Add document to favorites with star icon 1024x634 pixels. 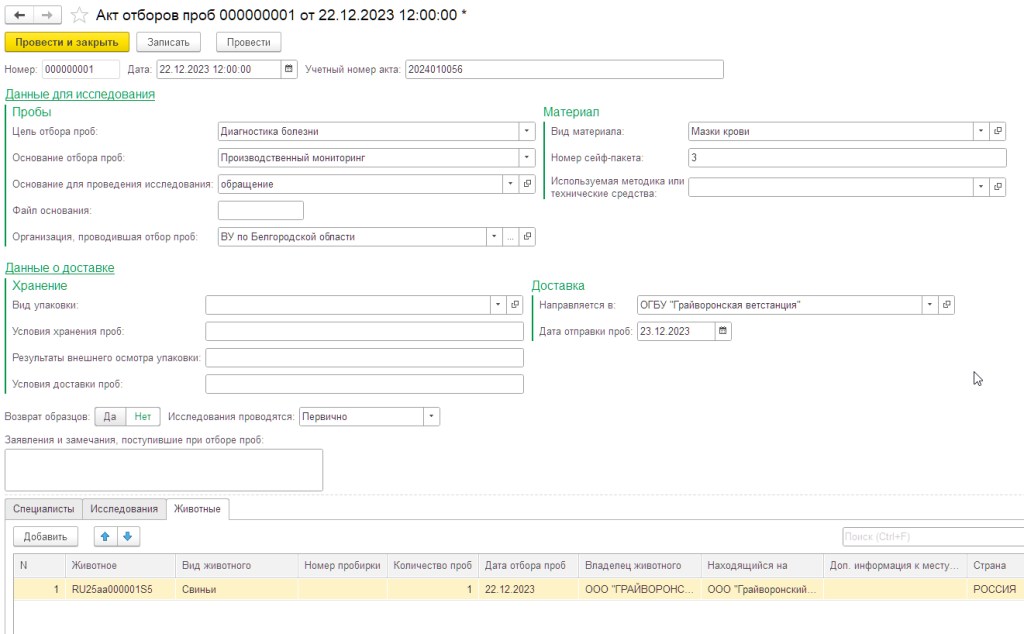click(79, 16)
